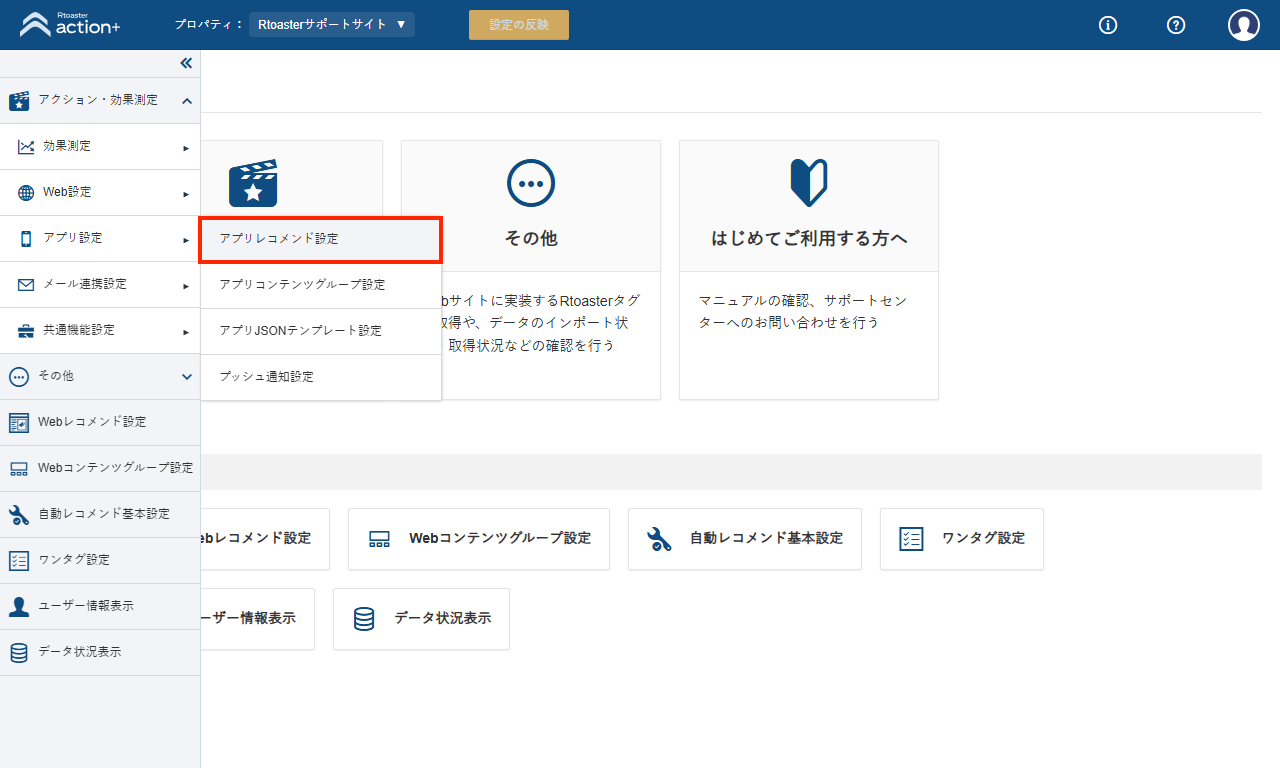The image size is (1280, 768).
Task: Click データ状況表示 shortcut button label
Action: click(x=443, y=618)
